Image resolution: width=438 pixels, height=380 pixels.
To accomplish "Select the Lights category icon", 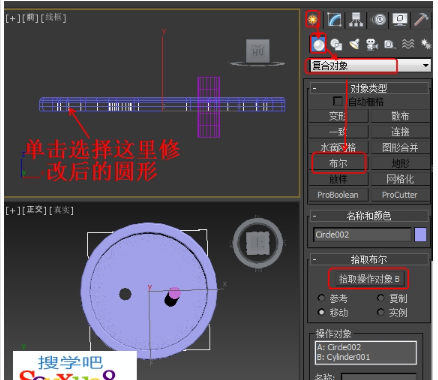I will (x=354, y=44).
